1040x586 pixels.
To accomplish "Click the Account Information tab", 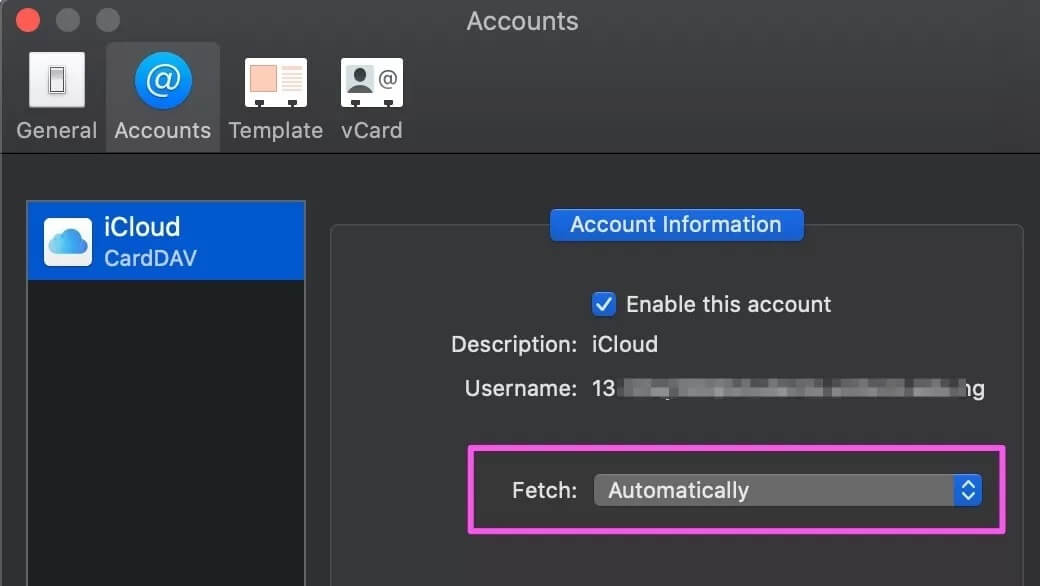I will click(676, 225).
